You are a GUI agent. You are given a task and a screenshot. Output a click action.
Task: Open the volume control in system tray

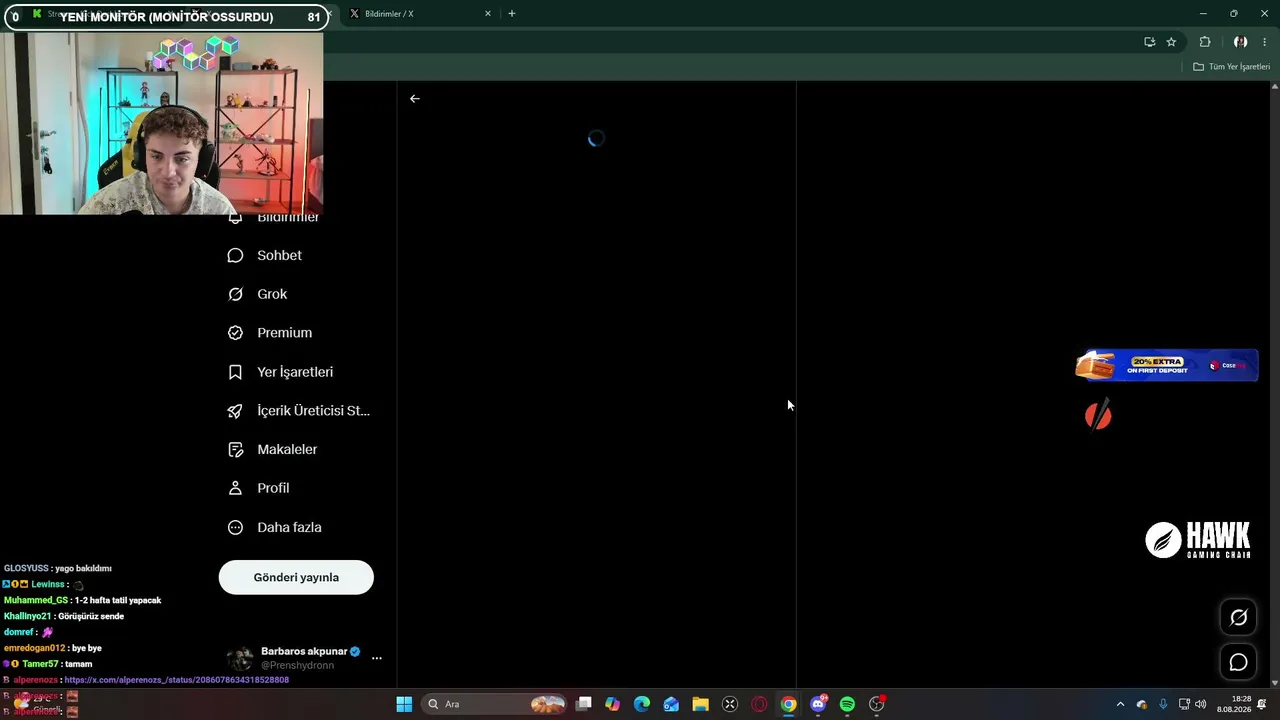[x=1200, y=704]
